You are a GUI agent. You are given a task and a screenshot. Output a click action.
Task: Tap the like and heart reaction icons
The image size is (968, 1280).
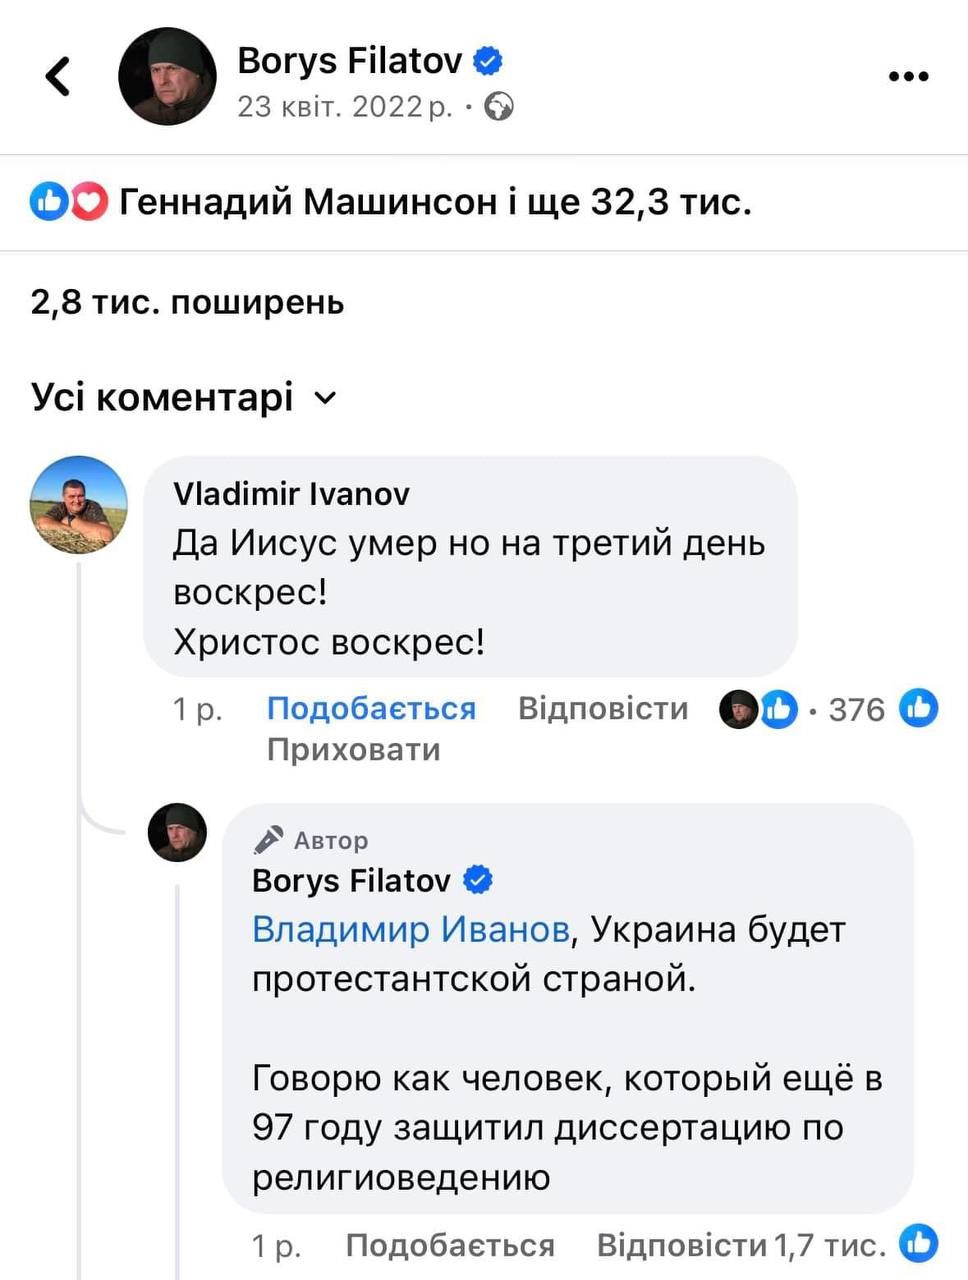point(68,203)
